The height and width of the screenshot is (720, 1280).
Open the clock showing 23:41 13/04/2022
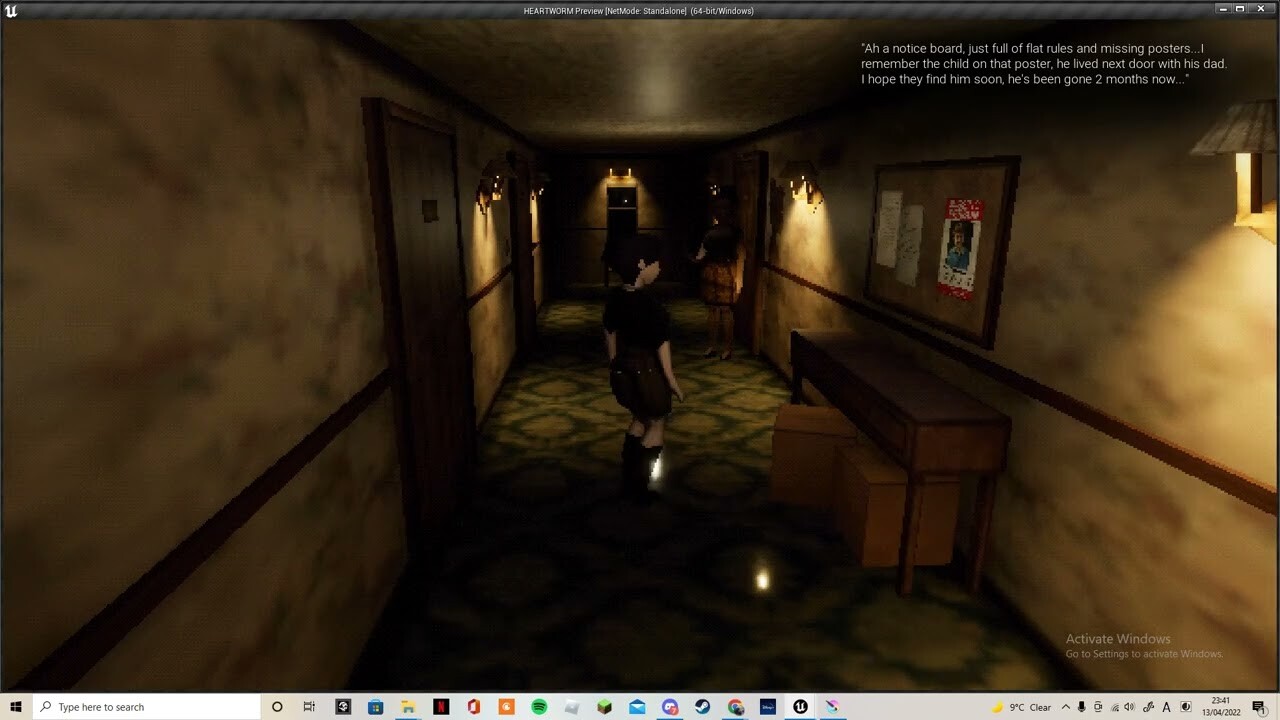[x=1221, y=707]
